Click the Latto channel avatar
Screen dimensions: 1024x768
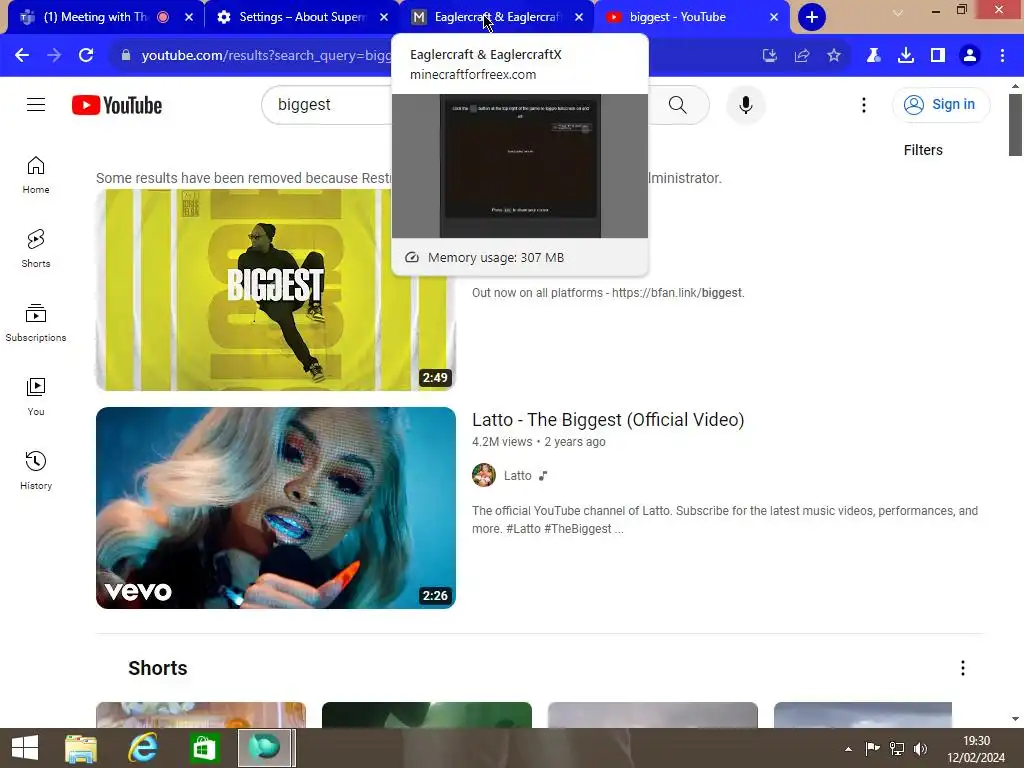(484, 475)
